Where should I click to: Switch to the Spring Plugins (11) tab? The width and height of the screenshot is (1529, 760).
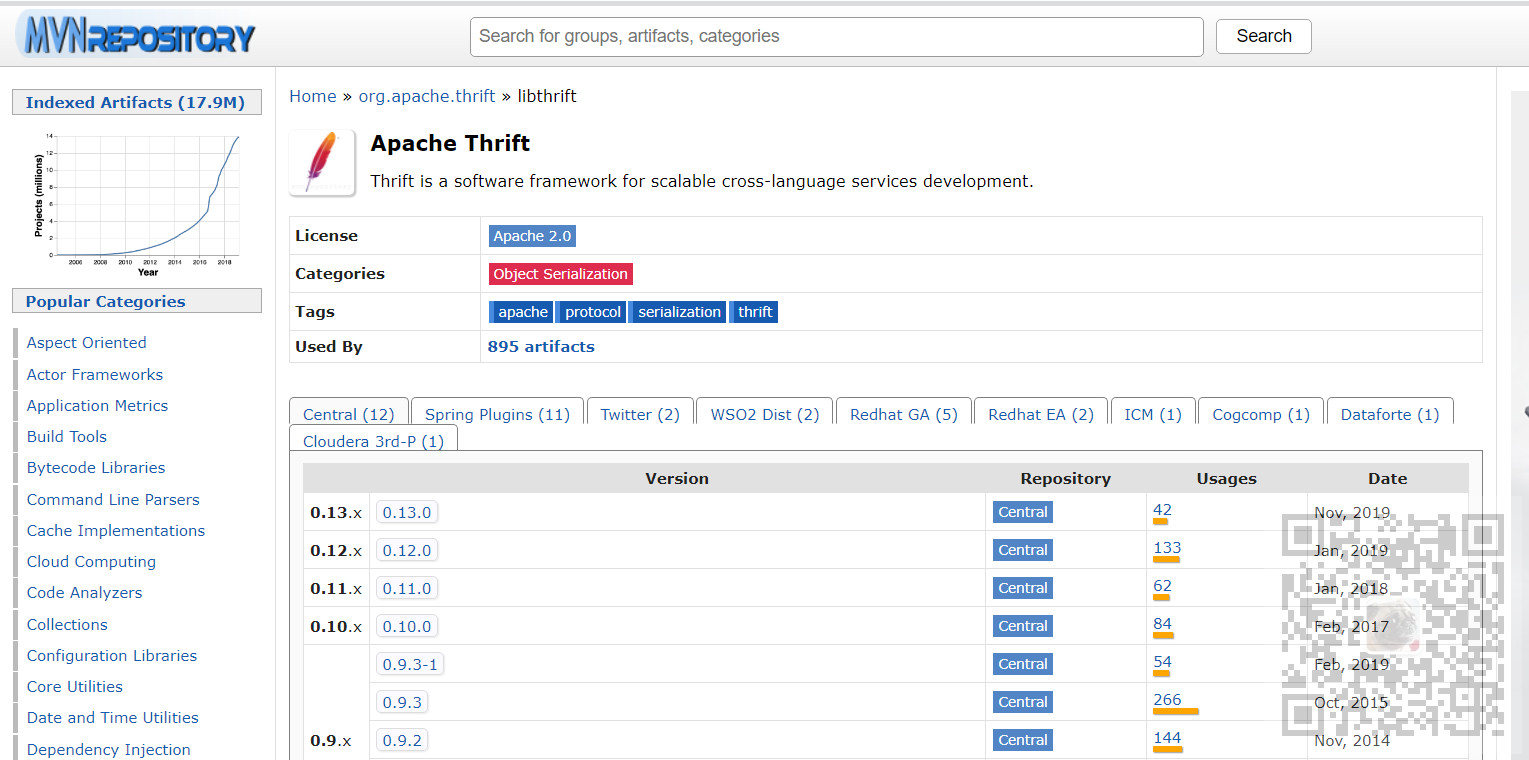point(497,414)
